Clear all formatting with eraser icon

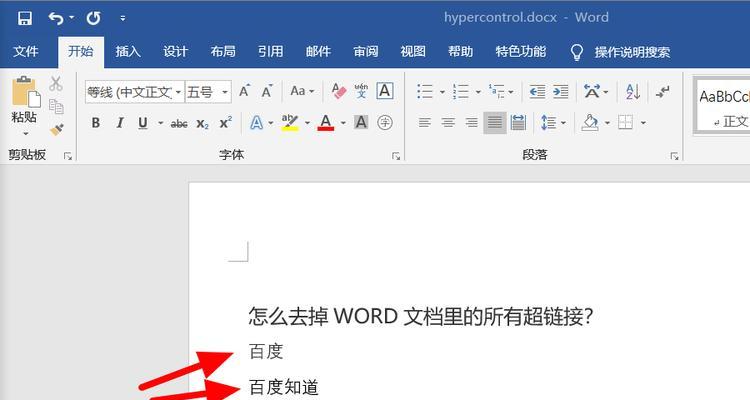click(337, 91)
